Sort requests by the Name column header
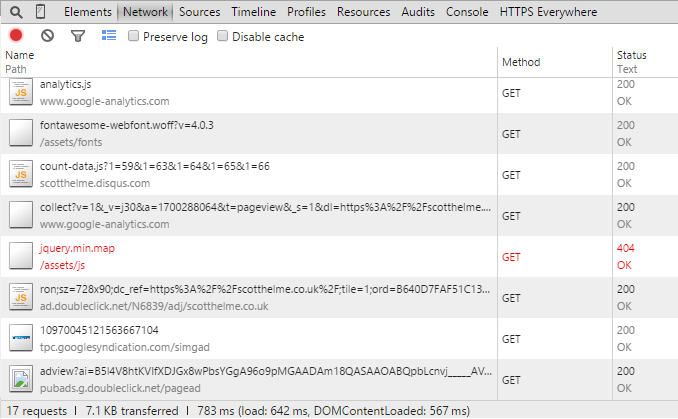 [x=20, y=55]
